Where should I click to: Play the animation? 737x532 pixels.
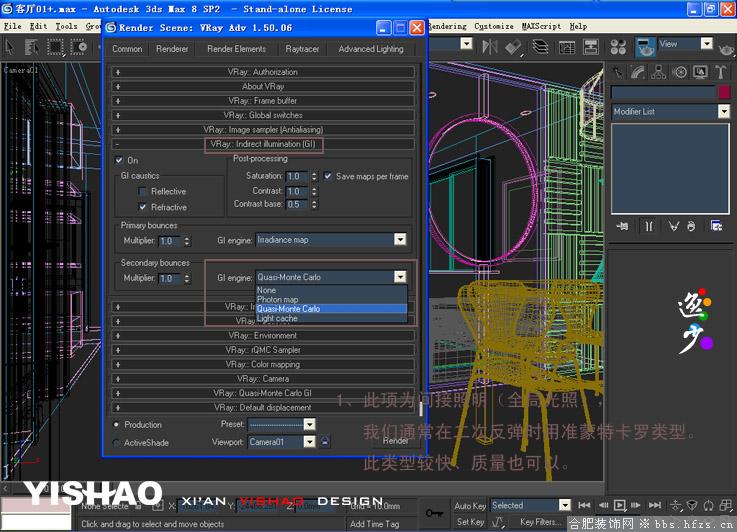(619, 505)
